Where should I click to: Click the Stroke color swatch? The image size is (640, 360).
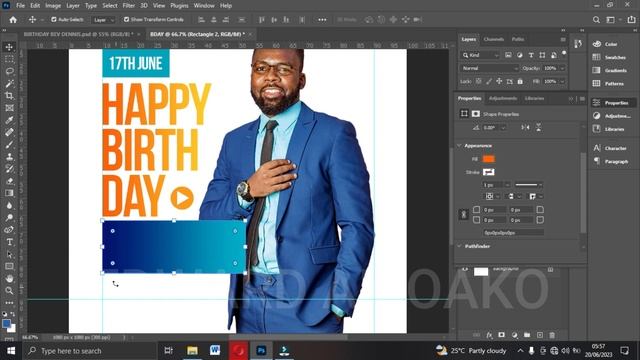pyautogui.click(x=489, y=172)
